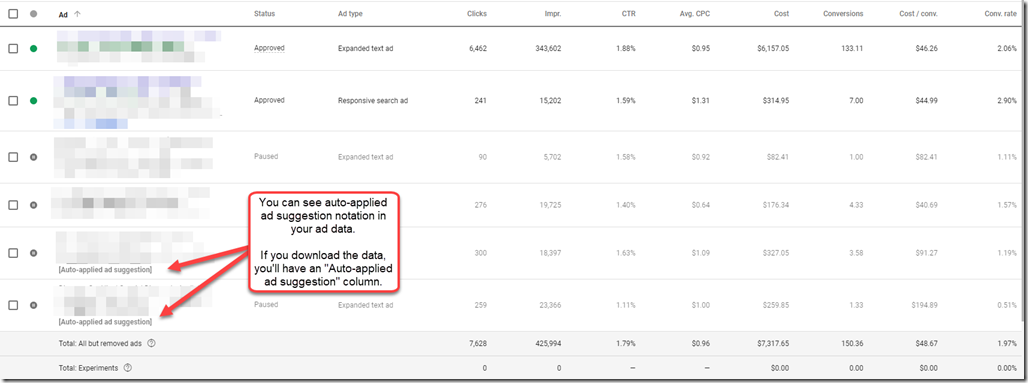This screenshot has height=383, width=1028.
Task: Click the Total: Experiments label
Action: (x=89, y=368)
